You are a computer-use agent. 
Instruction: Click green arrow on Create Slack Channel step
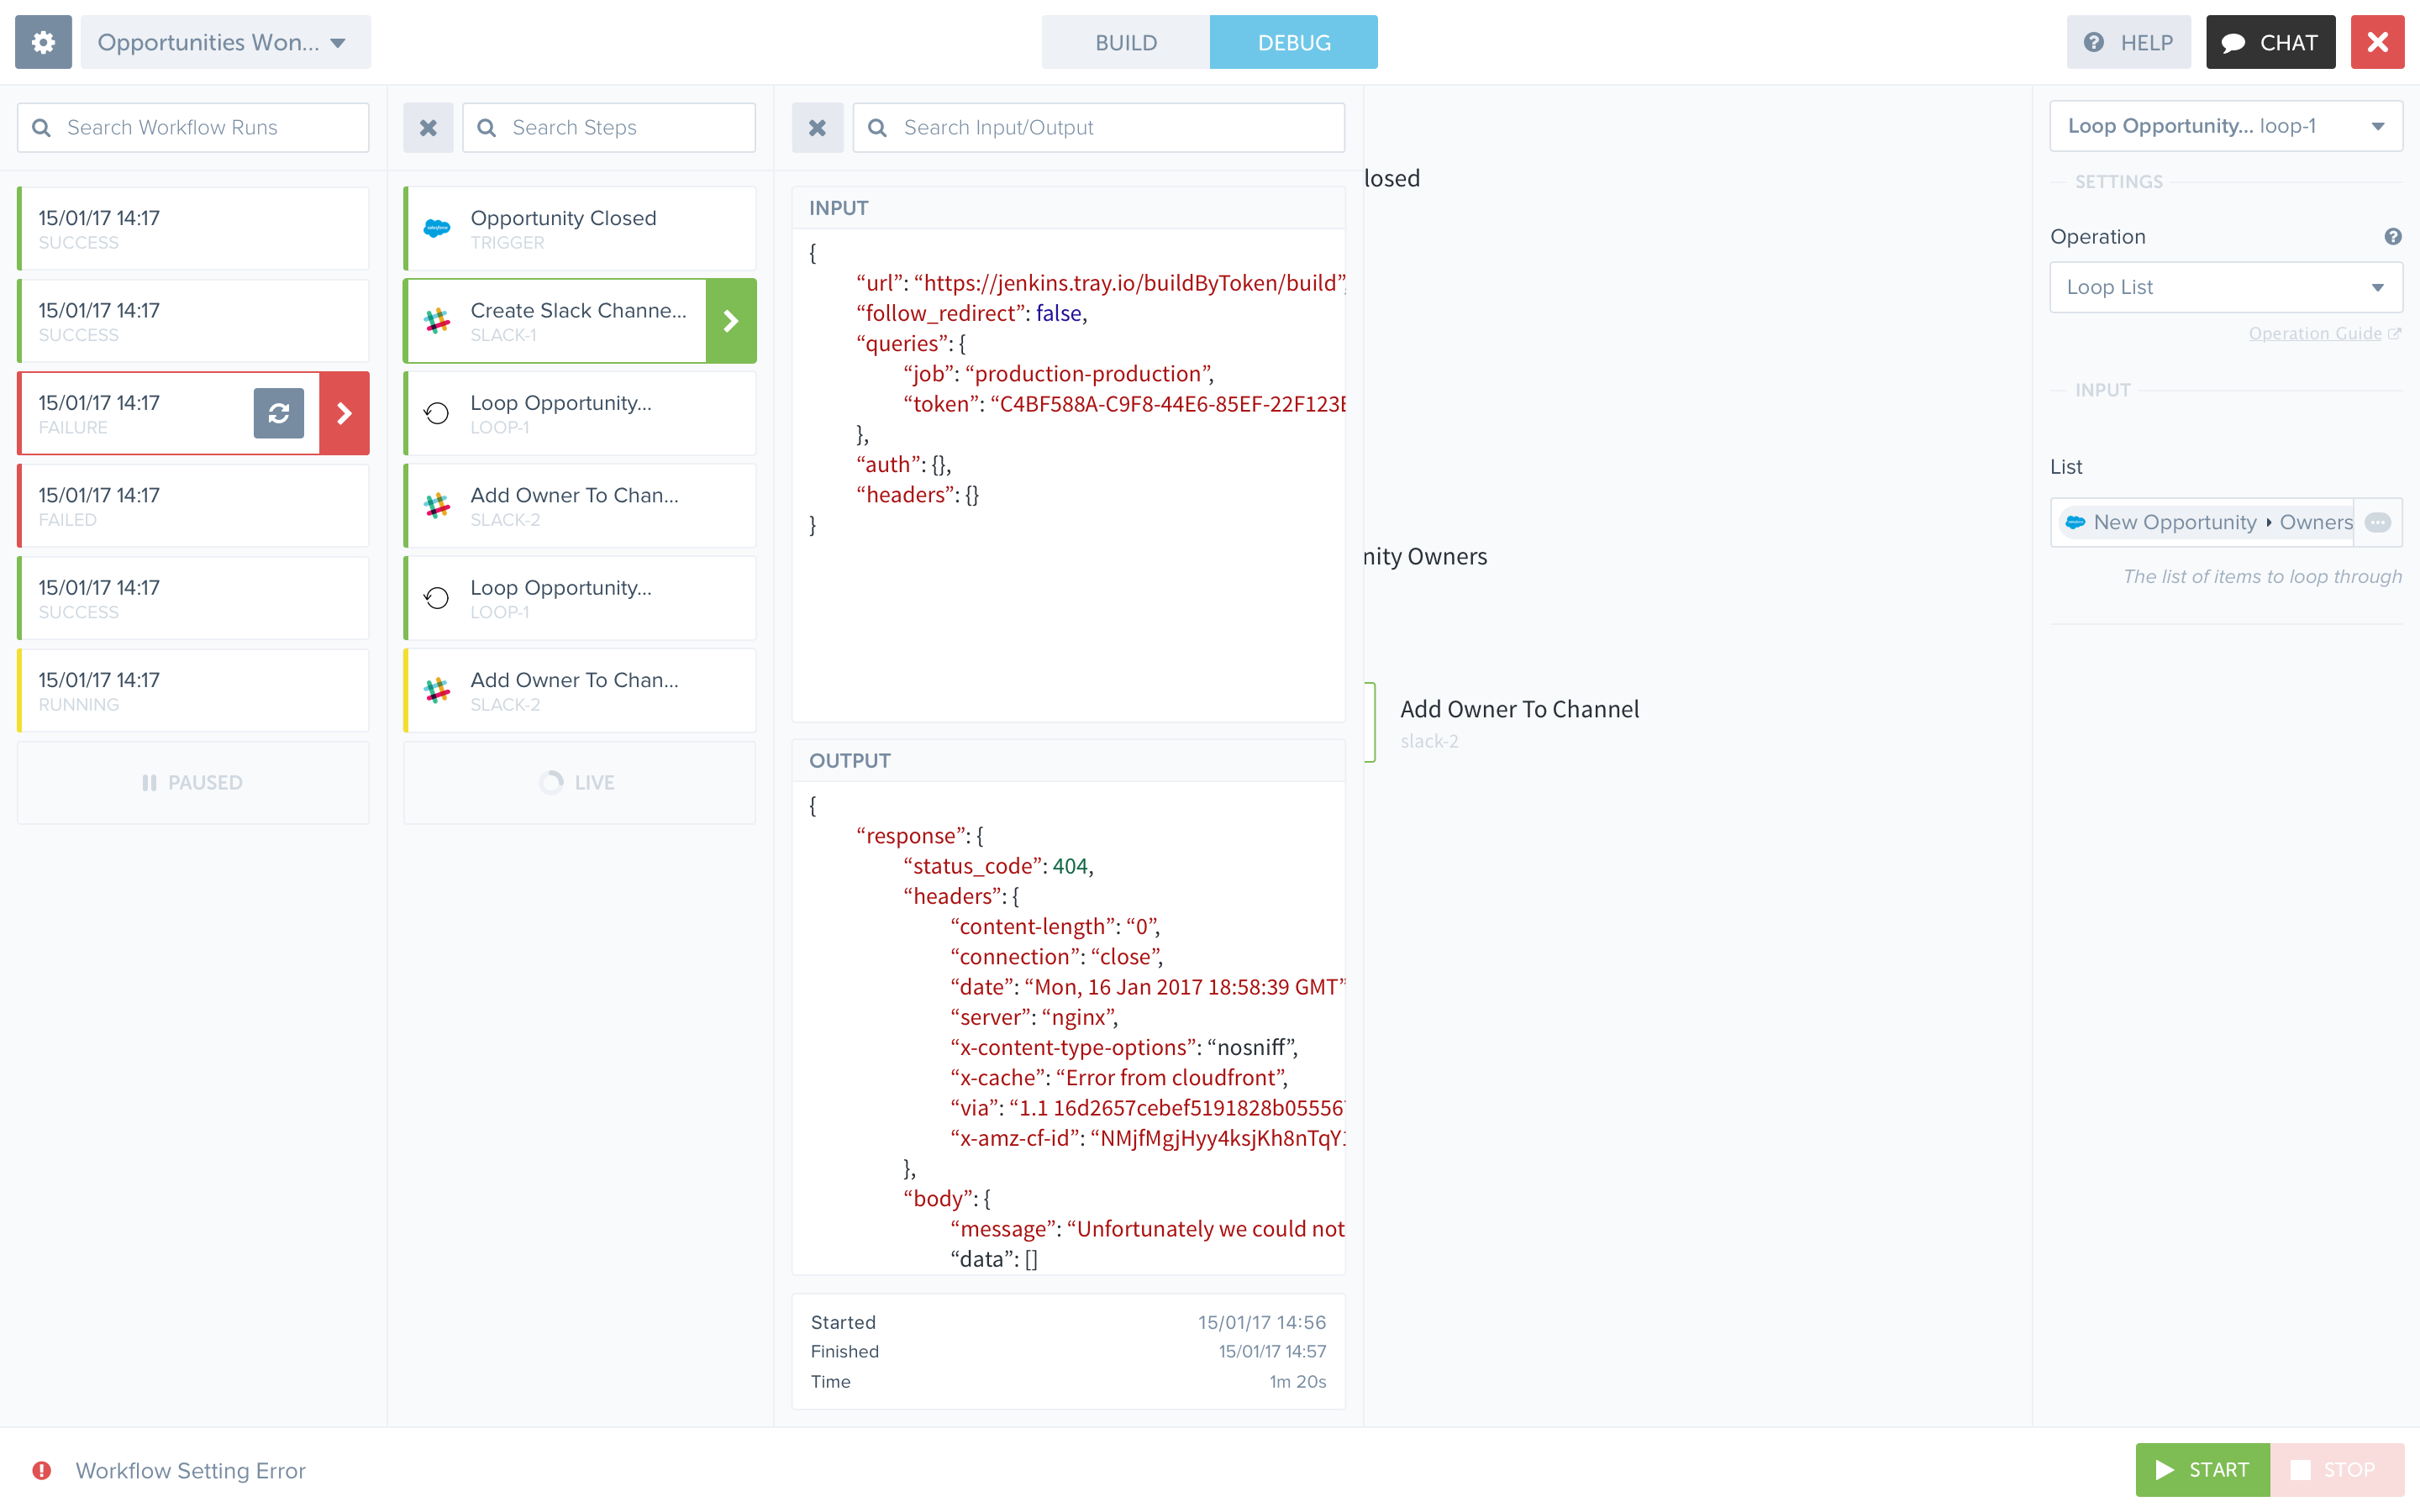731,321
